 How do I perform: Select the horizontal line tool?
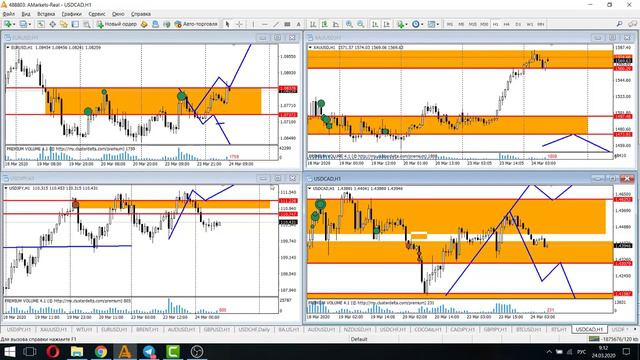pyautogui.click(x=264, y=24)
